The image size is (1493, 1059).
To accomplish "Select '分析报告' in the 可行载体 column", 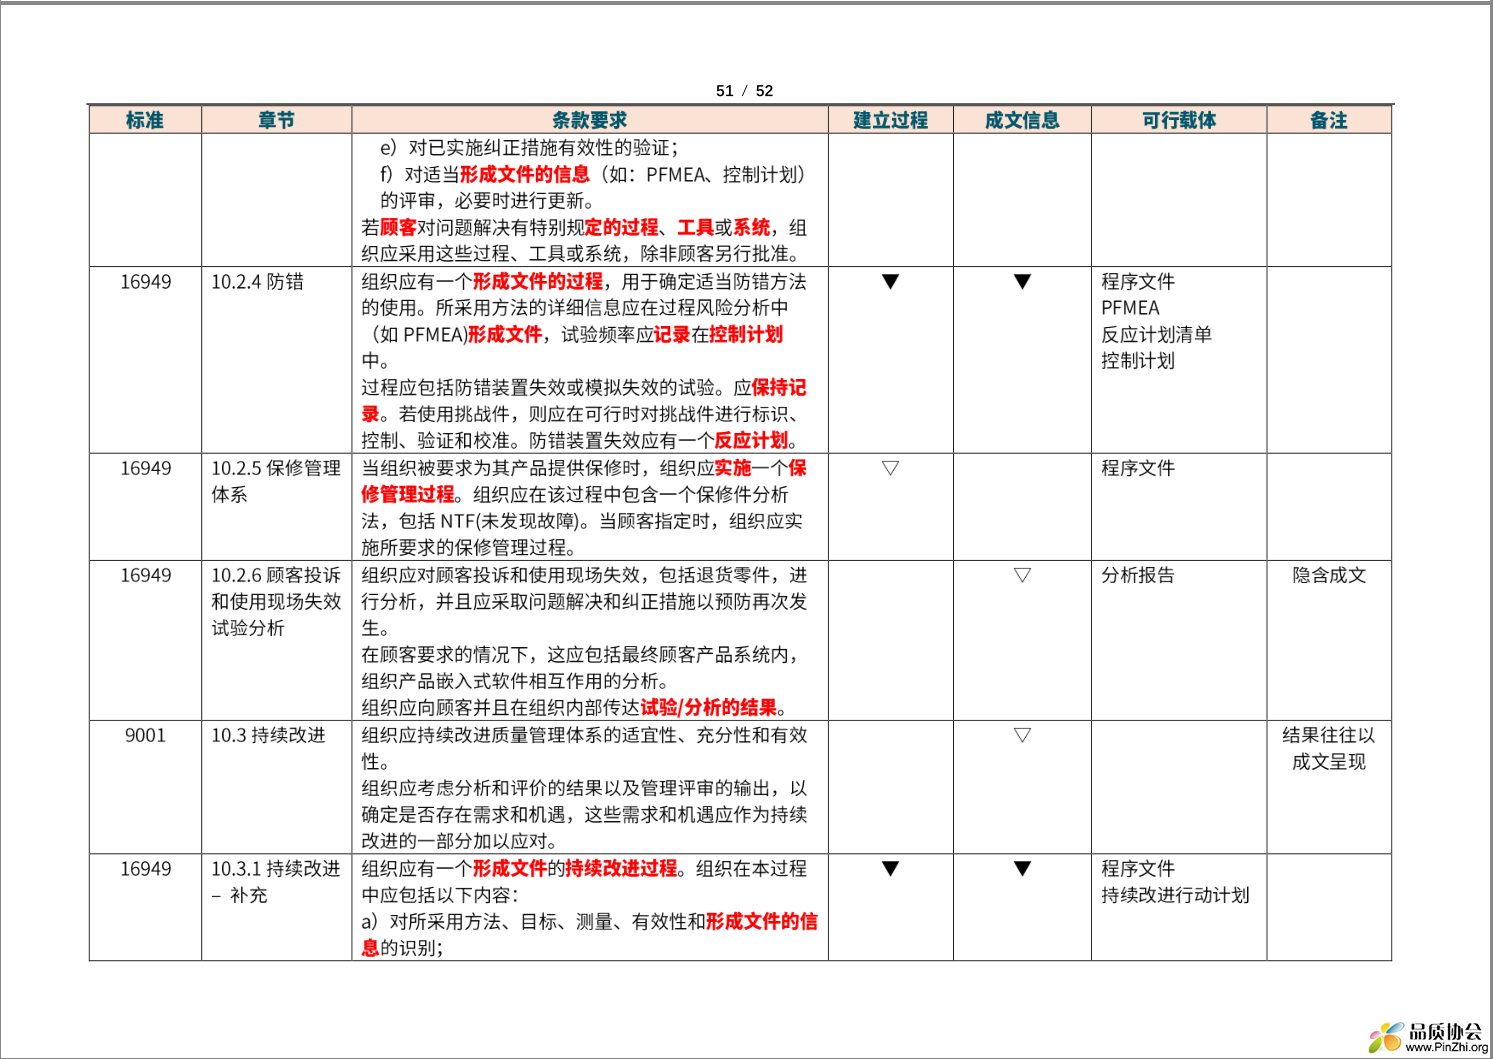I will (x=1138, y=575).
